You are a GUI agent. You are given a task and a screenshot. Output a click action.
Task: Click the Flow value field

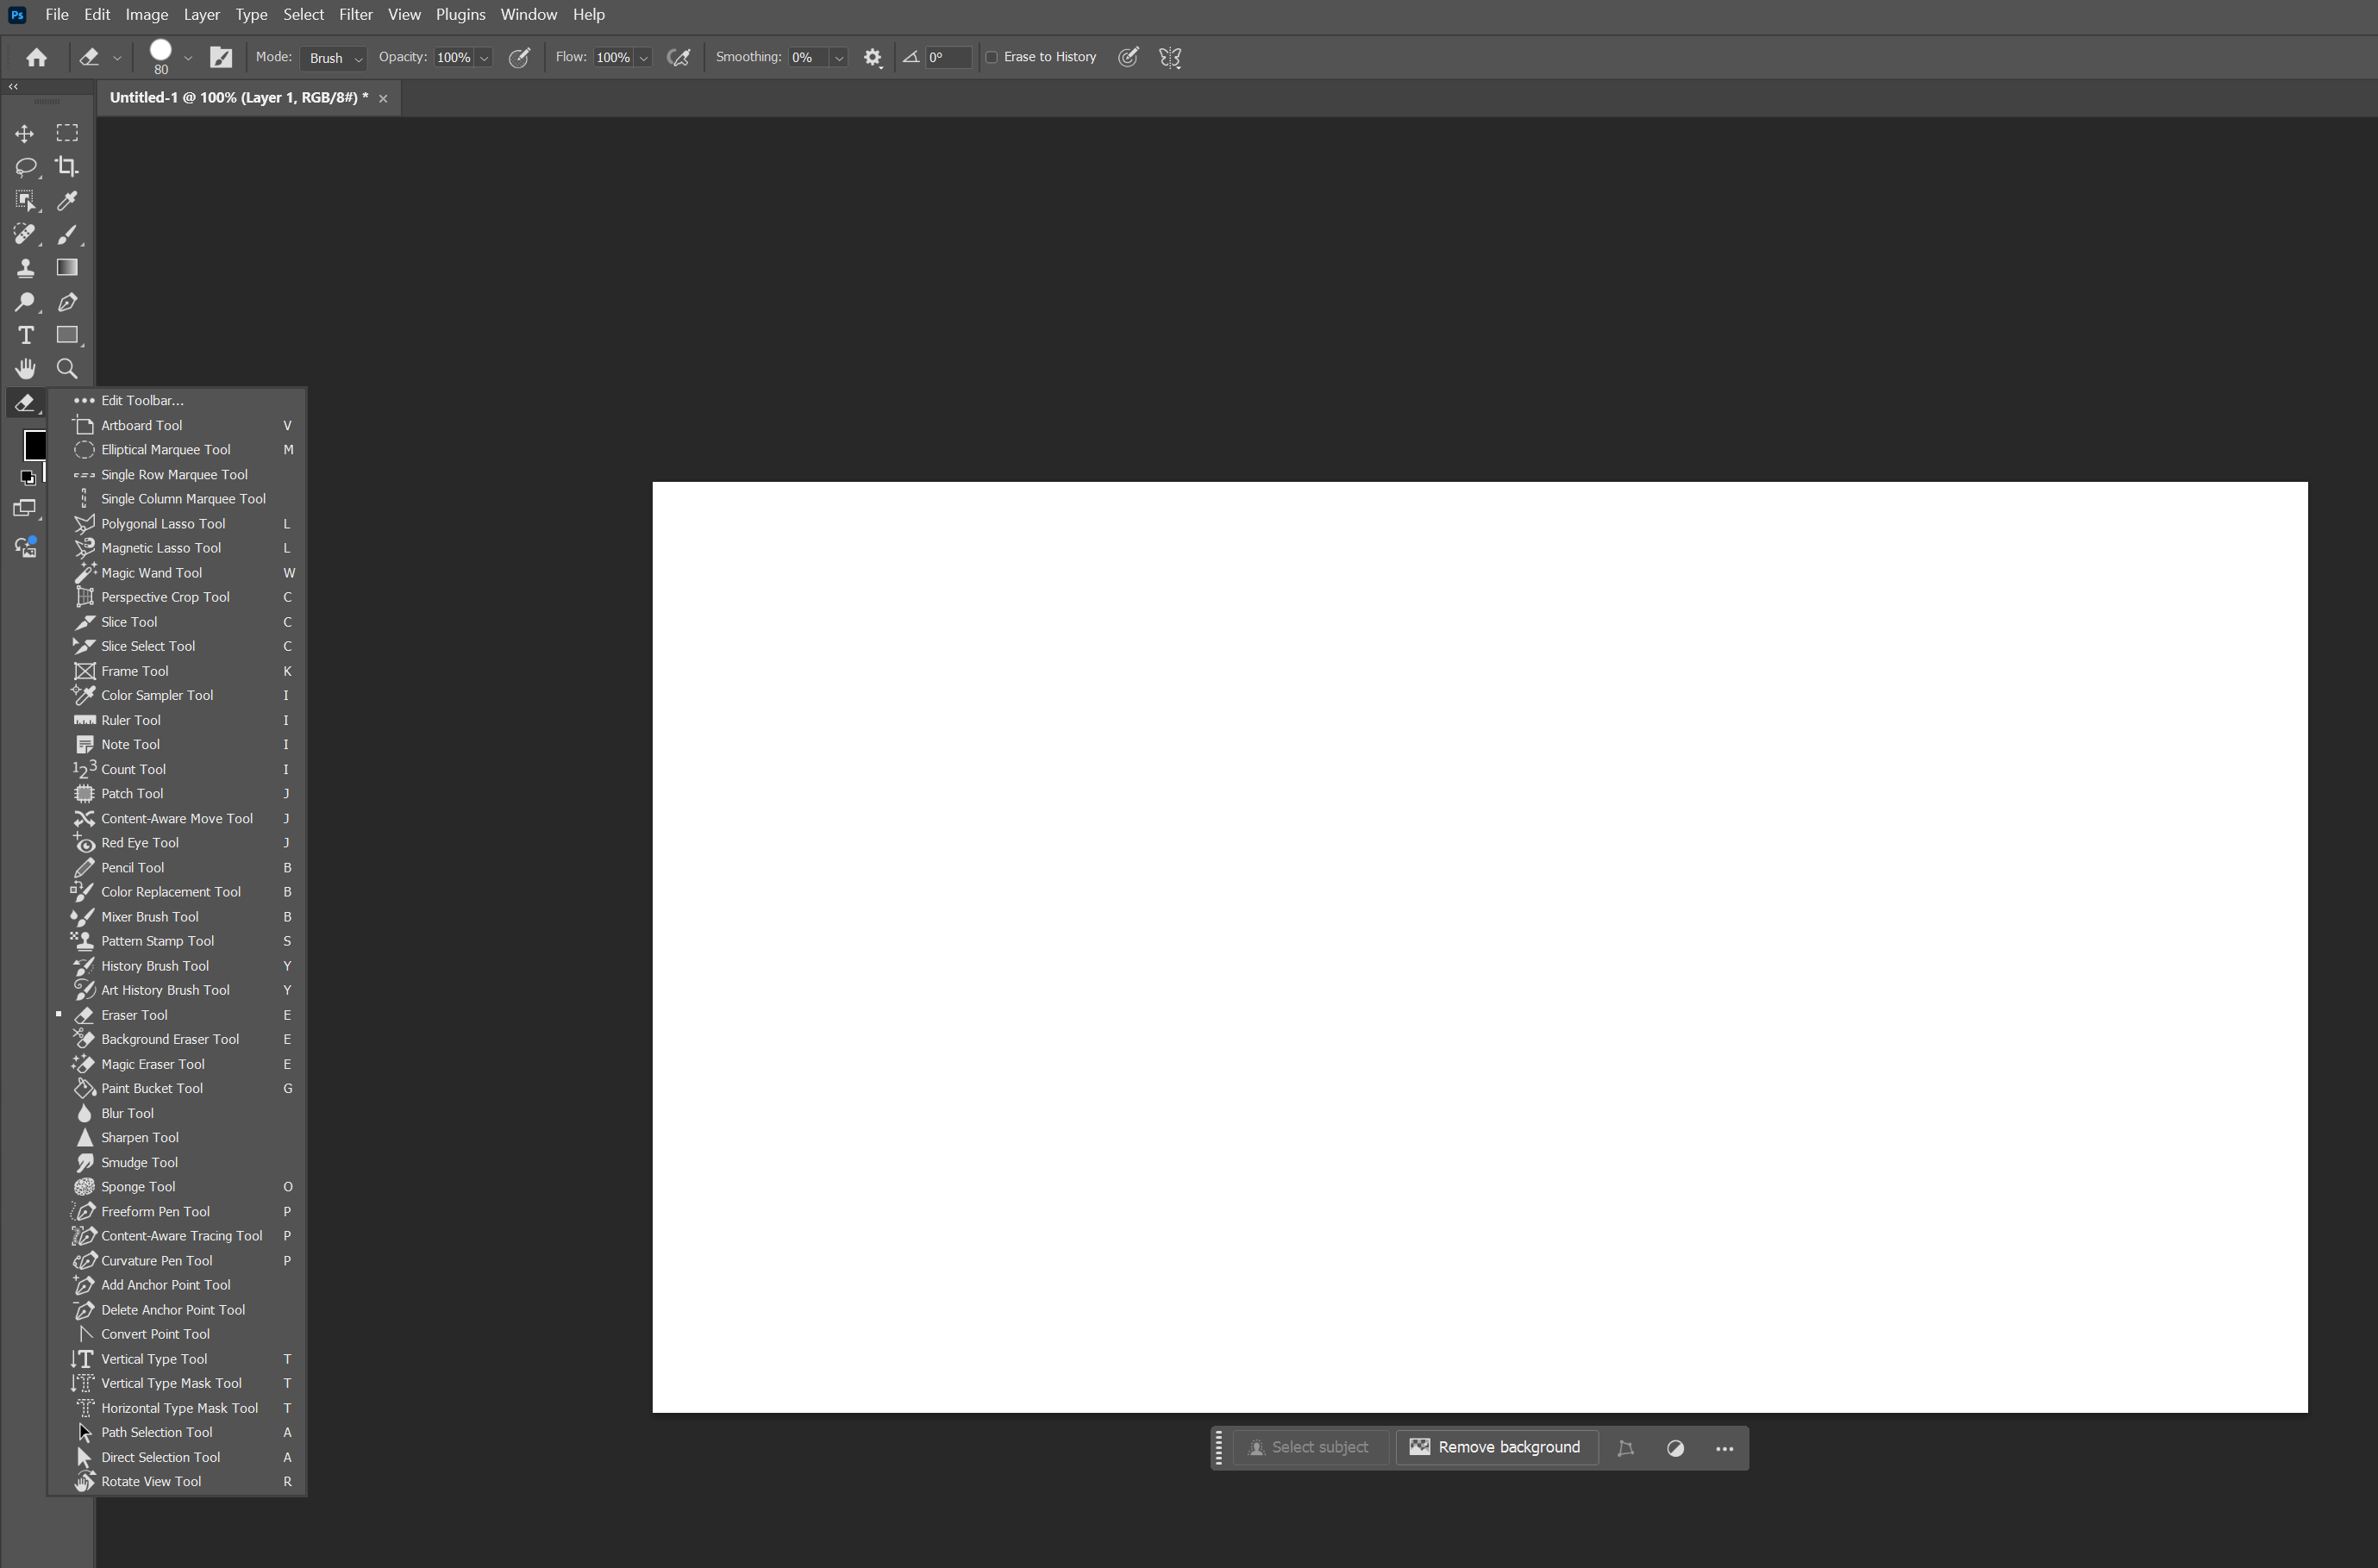point(614,57)
